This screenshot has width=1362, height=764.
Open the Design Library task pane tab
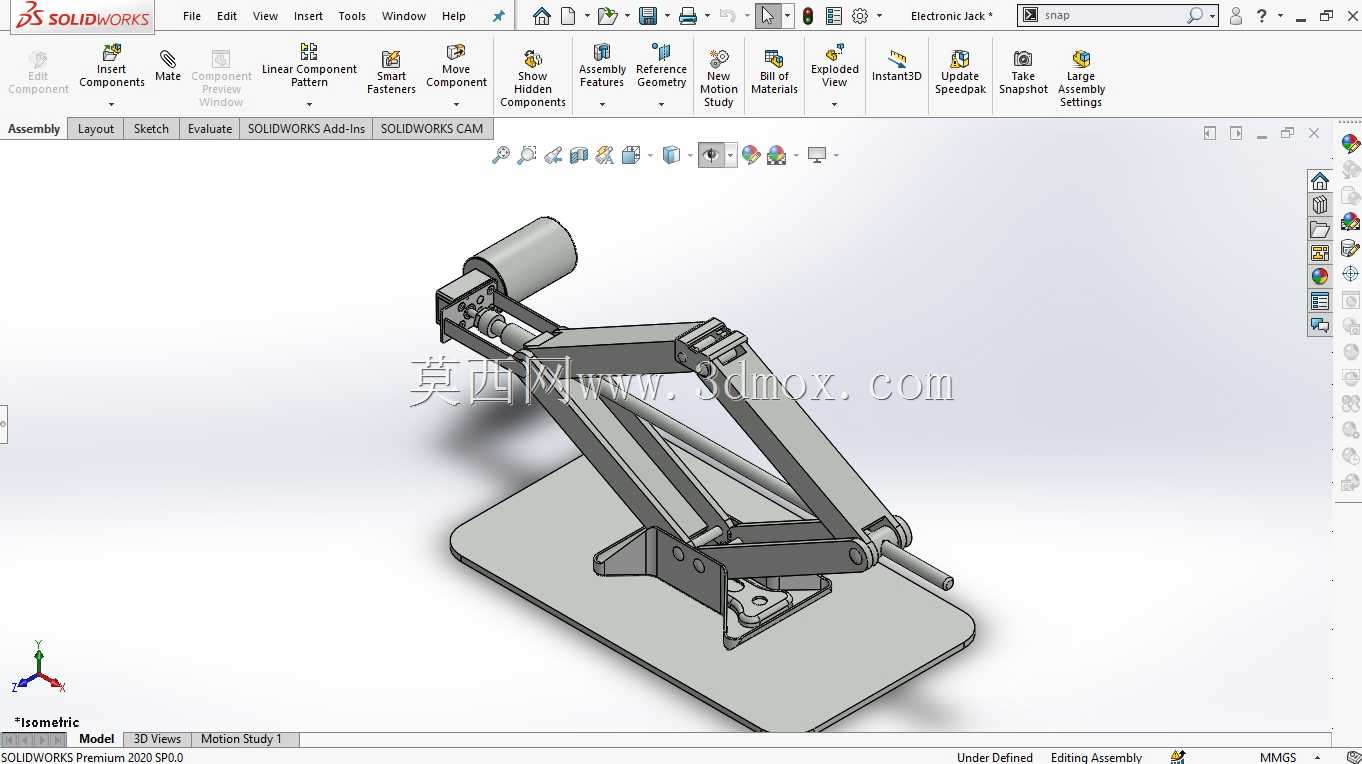point(1320,205)
